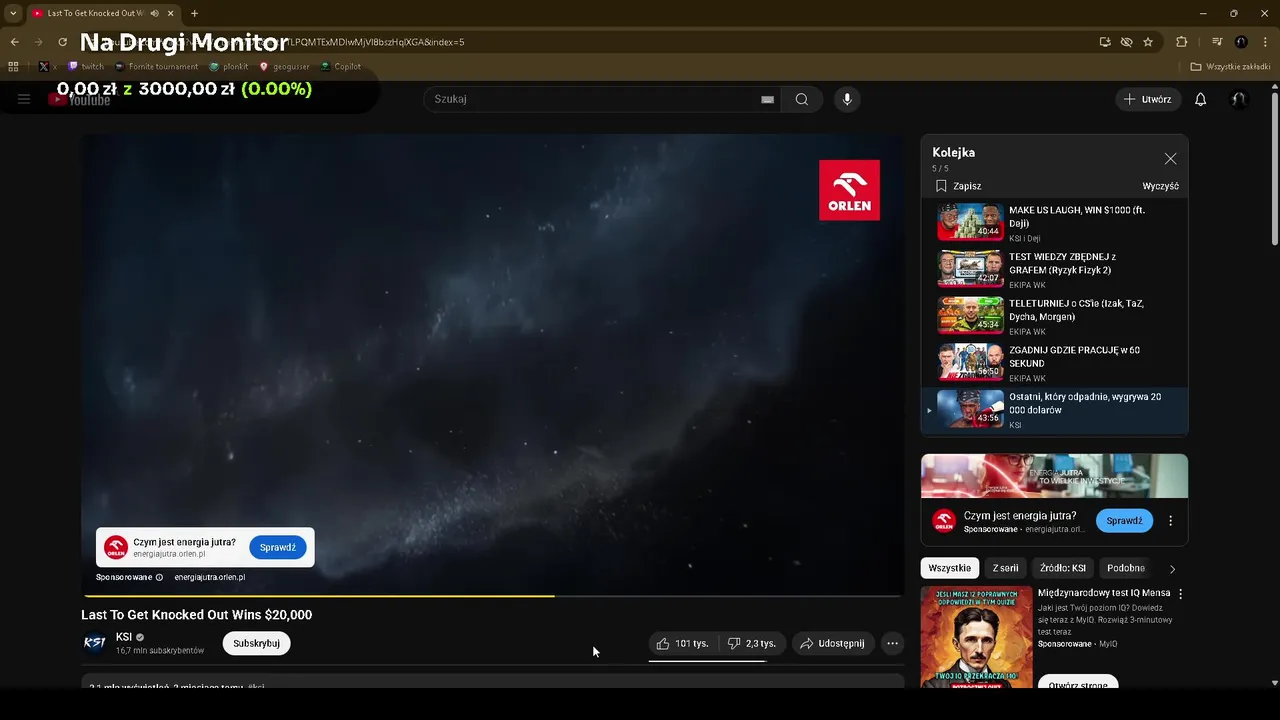Open more actions three-dot button below video
Viewport: 1280px width, 720px height.
pos(893,643)
